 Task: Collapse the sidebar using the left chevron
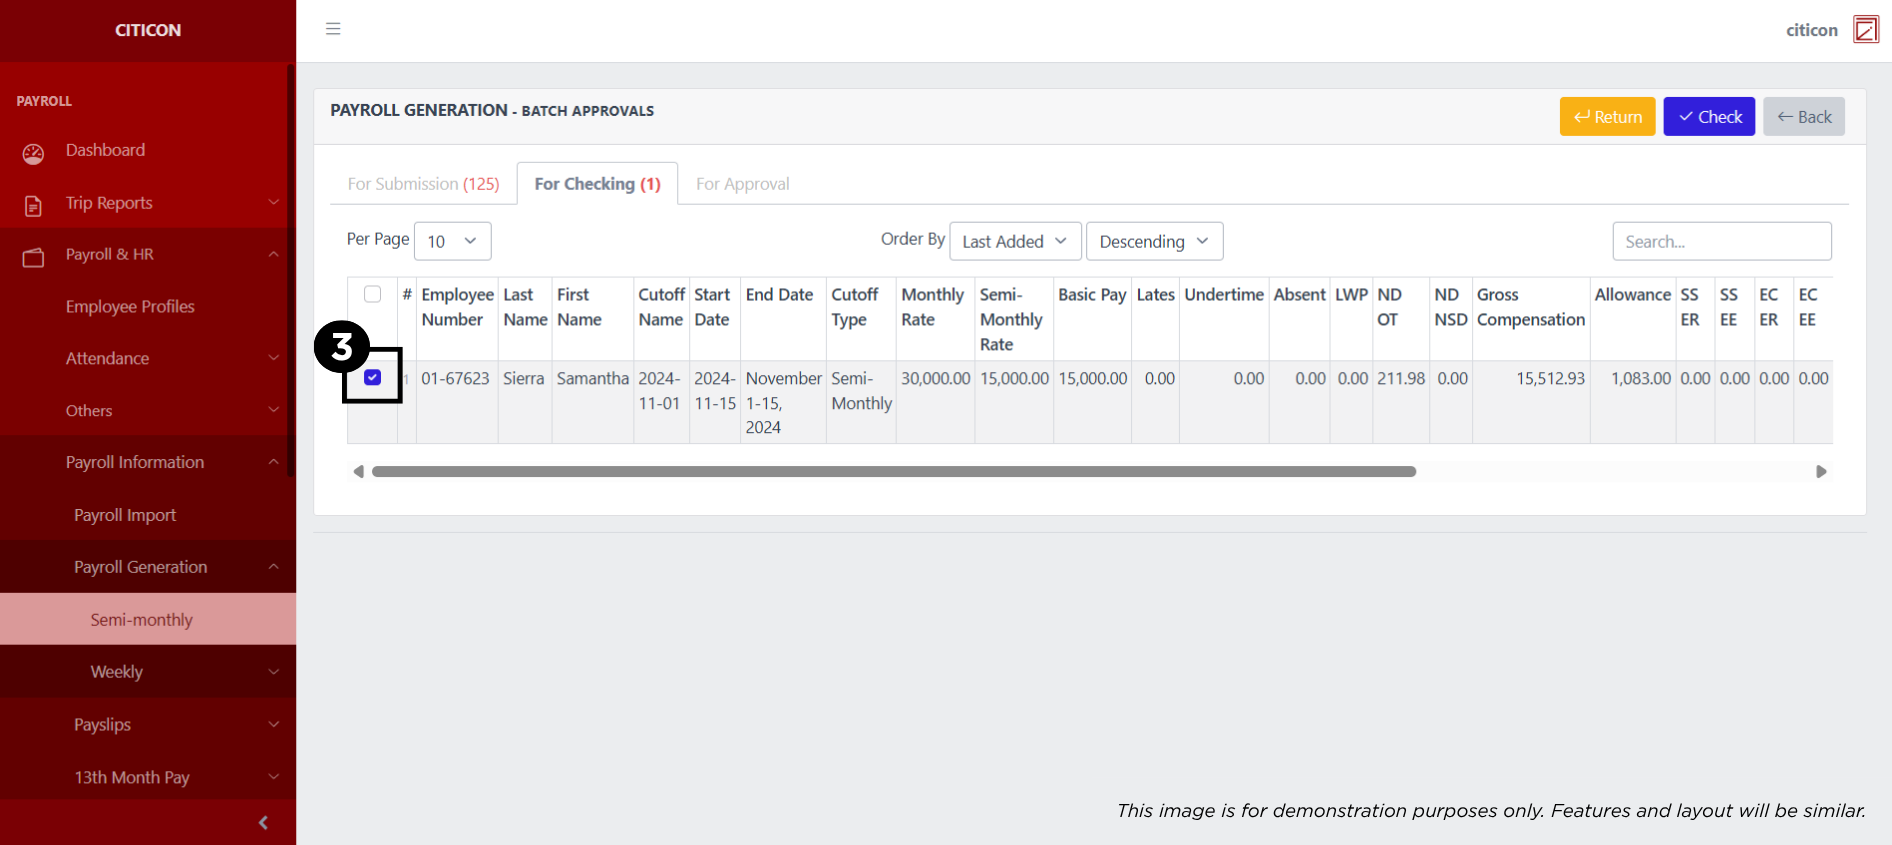263,822
